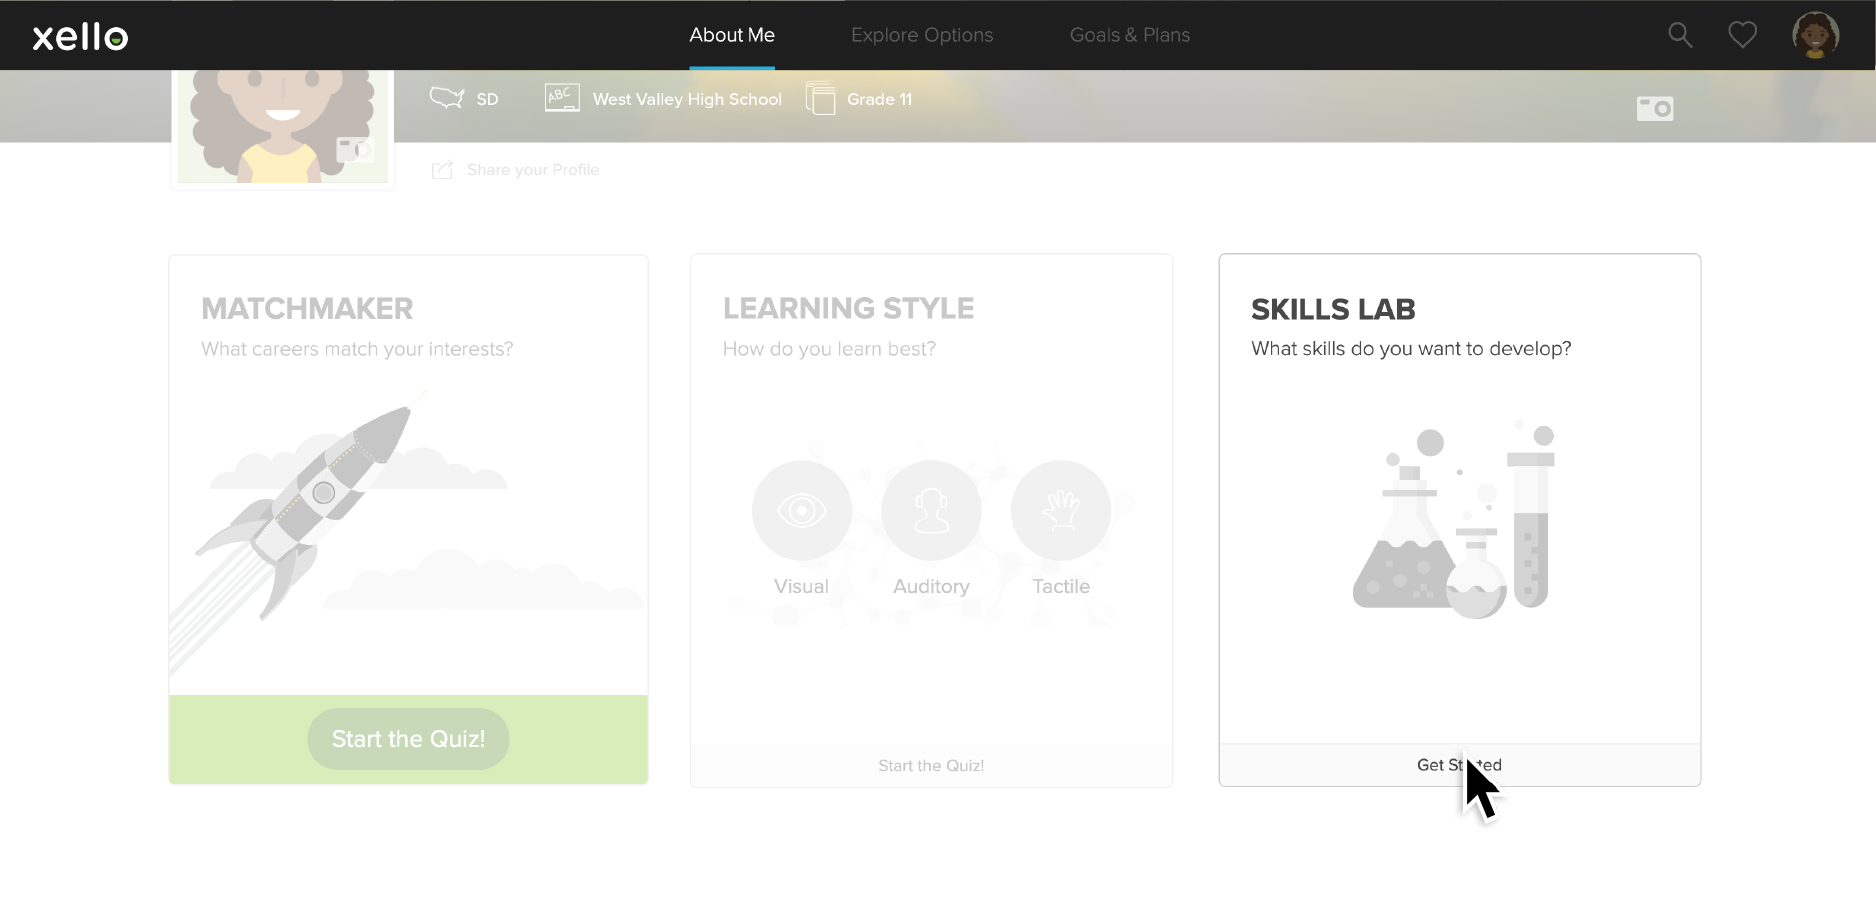Screen dimensions: 1876x907
Task: Click the Tactile label
Action: (1061, 587)
